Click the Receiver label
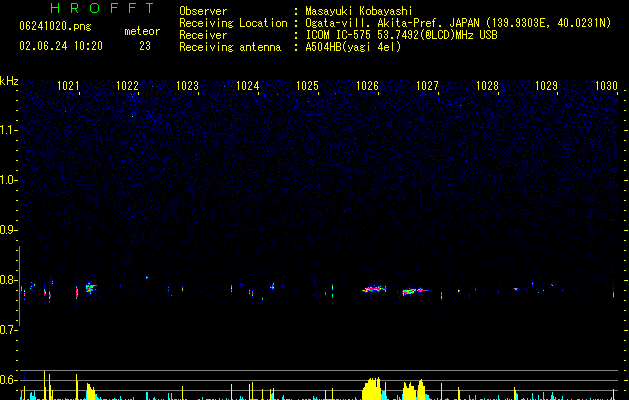 [x=203, y=35]
